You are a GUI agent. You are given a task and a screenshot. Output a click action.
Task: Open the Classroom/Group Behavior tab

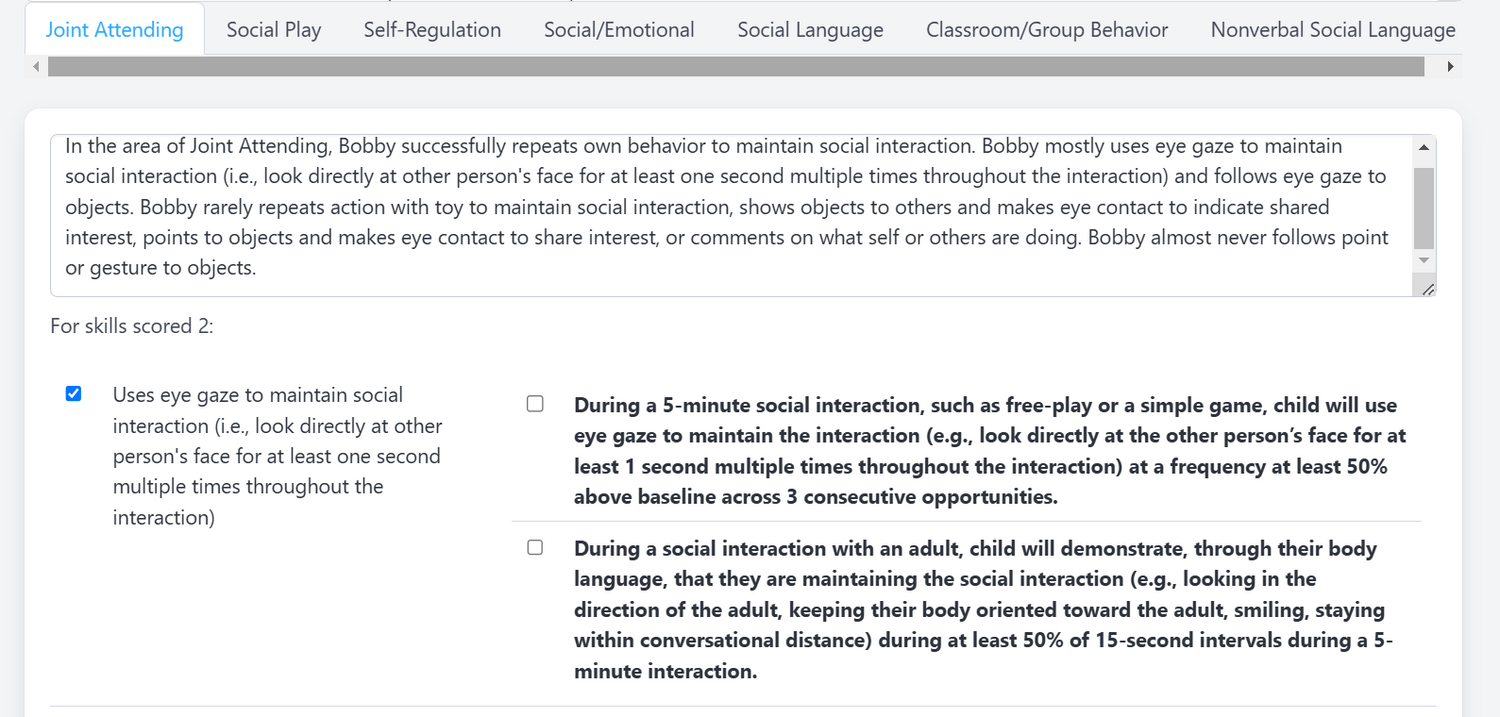pyautogui.click(x=1047, y=30)
